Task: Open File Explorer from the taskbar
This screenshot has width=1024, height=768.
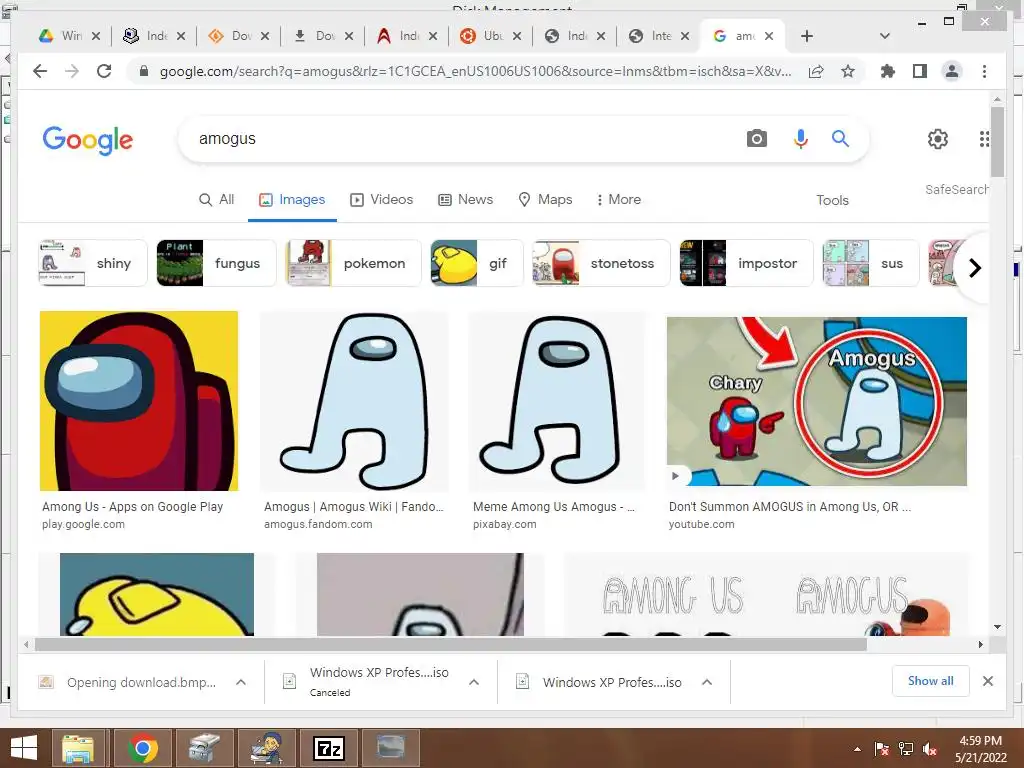Action: click(x=78, y=748)
